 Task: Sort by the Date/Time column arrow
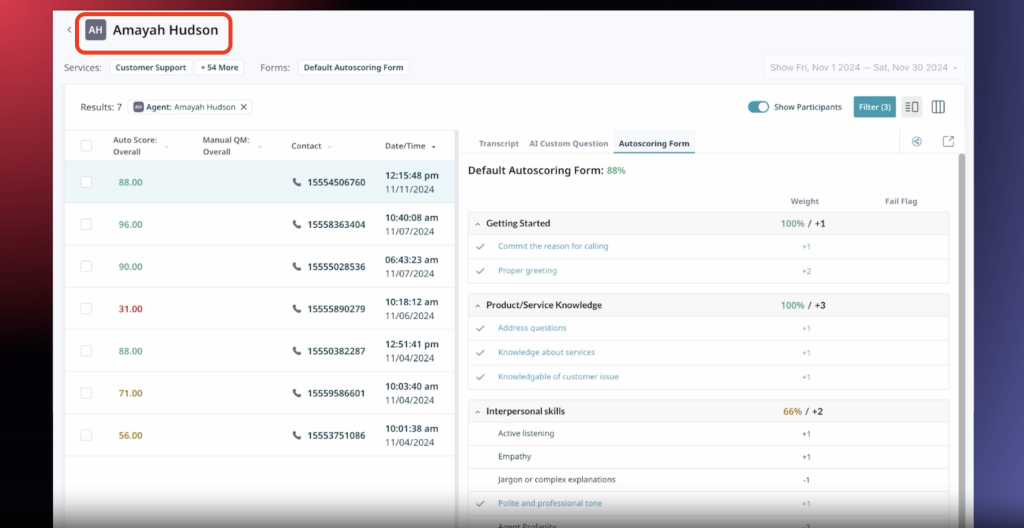(x=433, y=147)
